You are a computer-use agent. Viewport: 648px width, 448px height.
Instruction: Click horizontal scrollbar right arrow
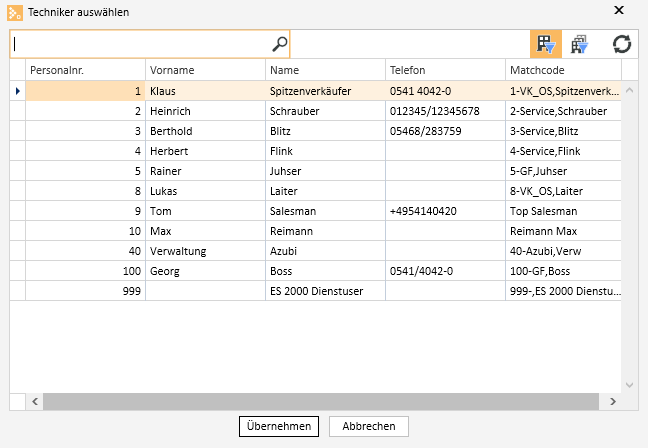613,401
